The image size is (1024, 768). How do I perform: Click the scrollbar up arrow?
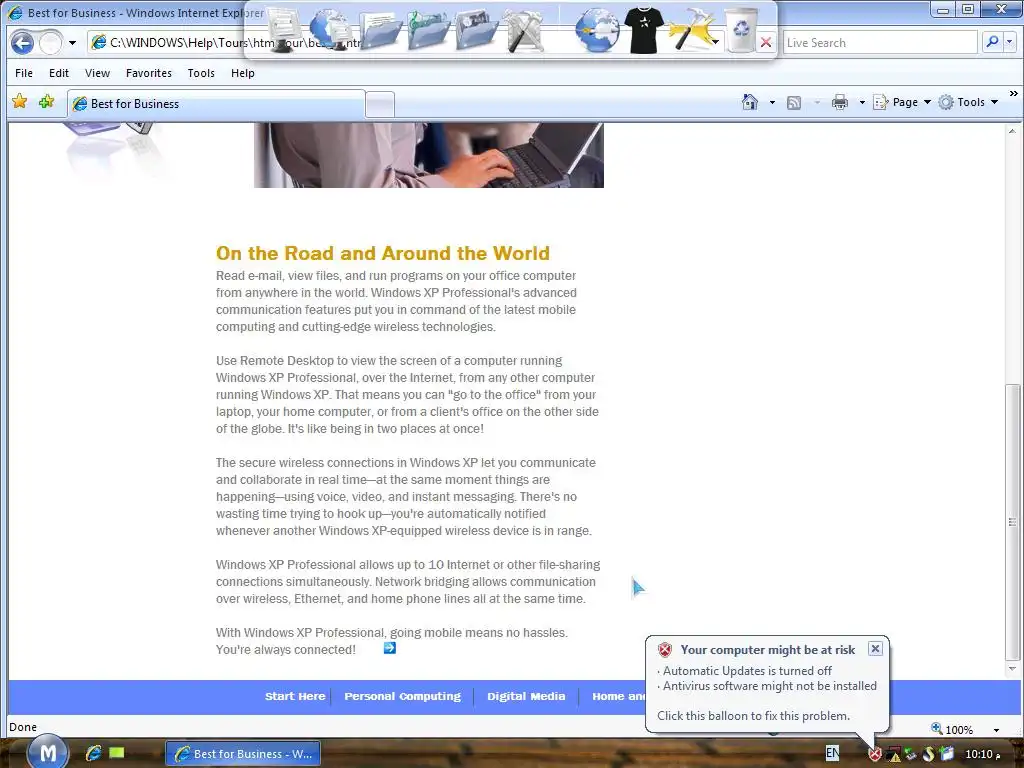click(x=1012, y=131)
